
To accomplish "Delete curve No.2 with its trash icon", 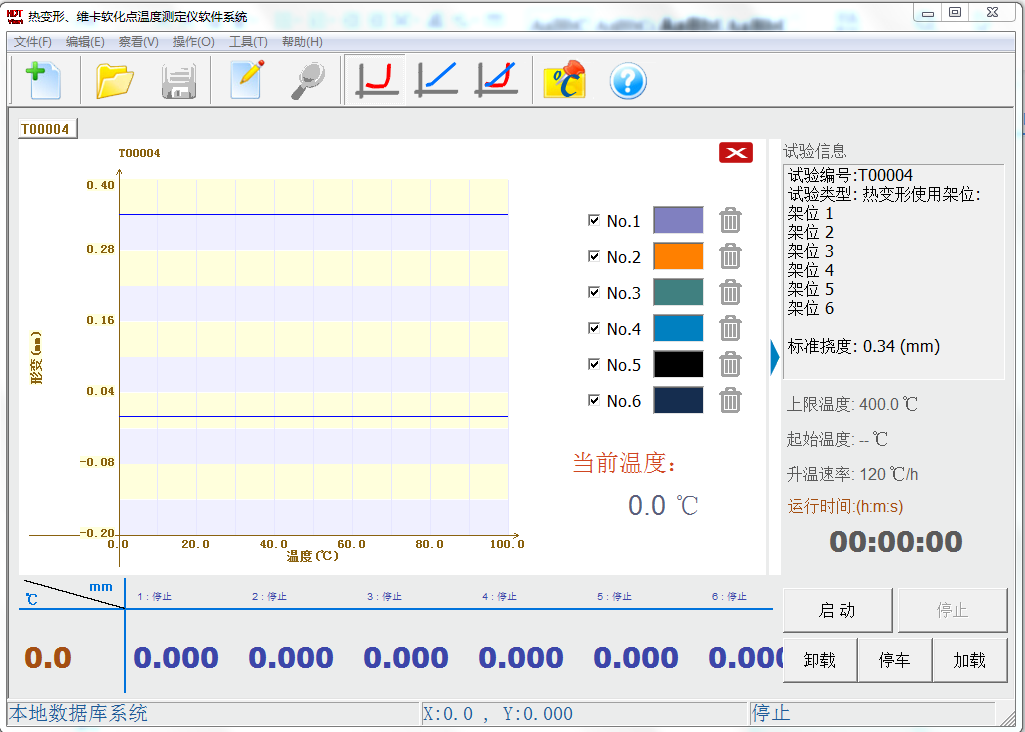I will click(x=730, y=257).
